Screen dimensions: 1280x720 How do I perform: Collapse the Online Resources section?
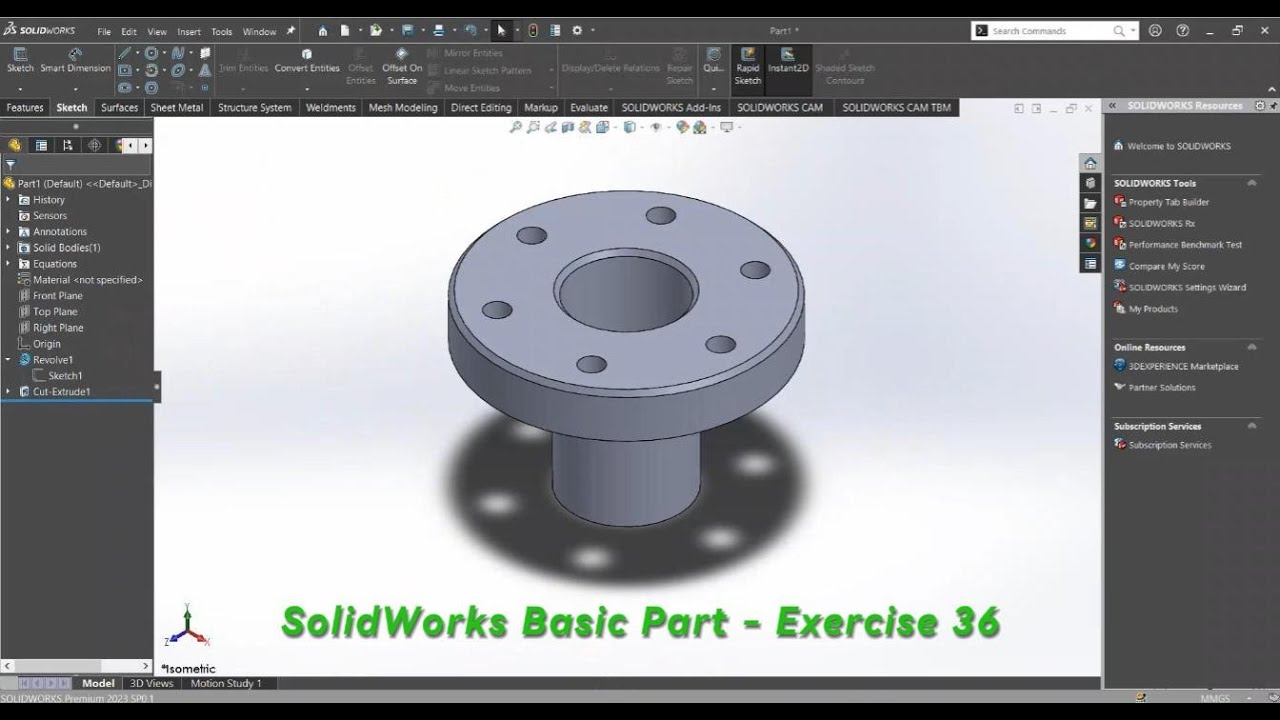tap(1251, 347)
